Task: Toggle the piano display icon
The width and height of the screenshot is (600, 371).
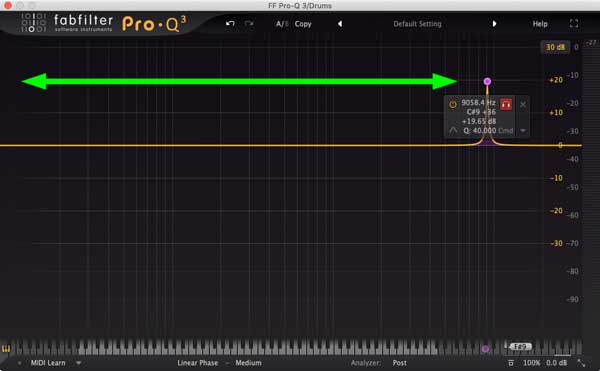Action: (6, 348)
